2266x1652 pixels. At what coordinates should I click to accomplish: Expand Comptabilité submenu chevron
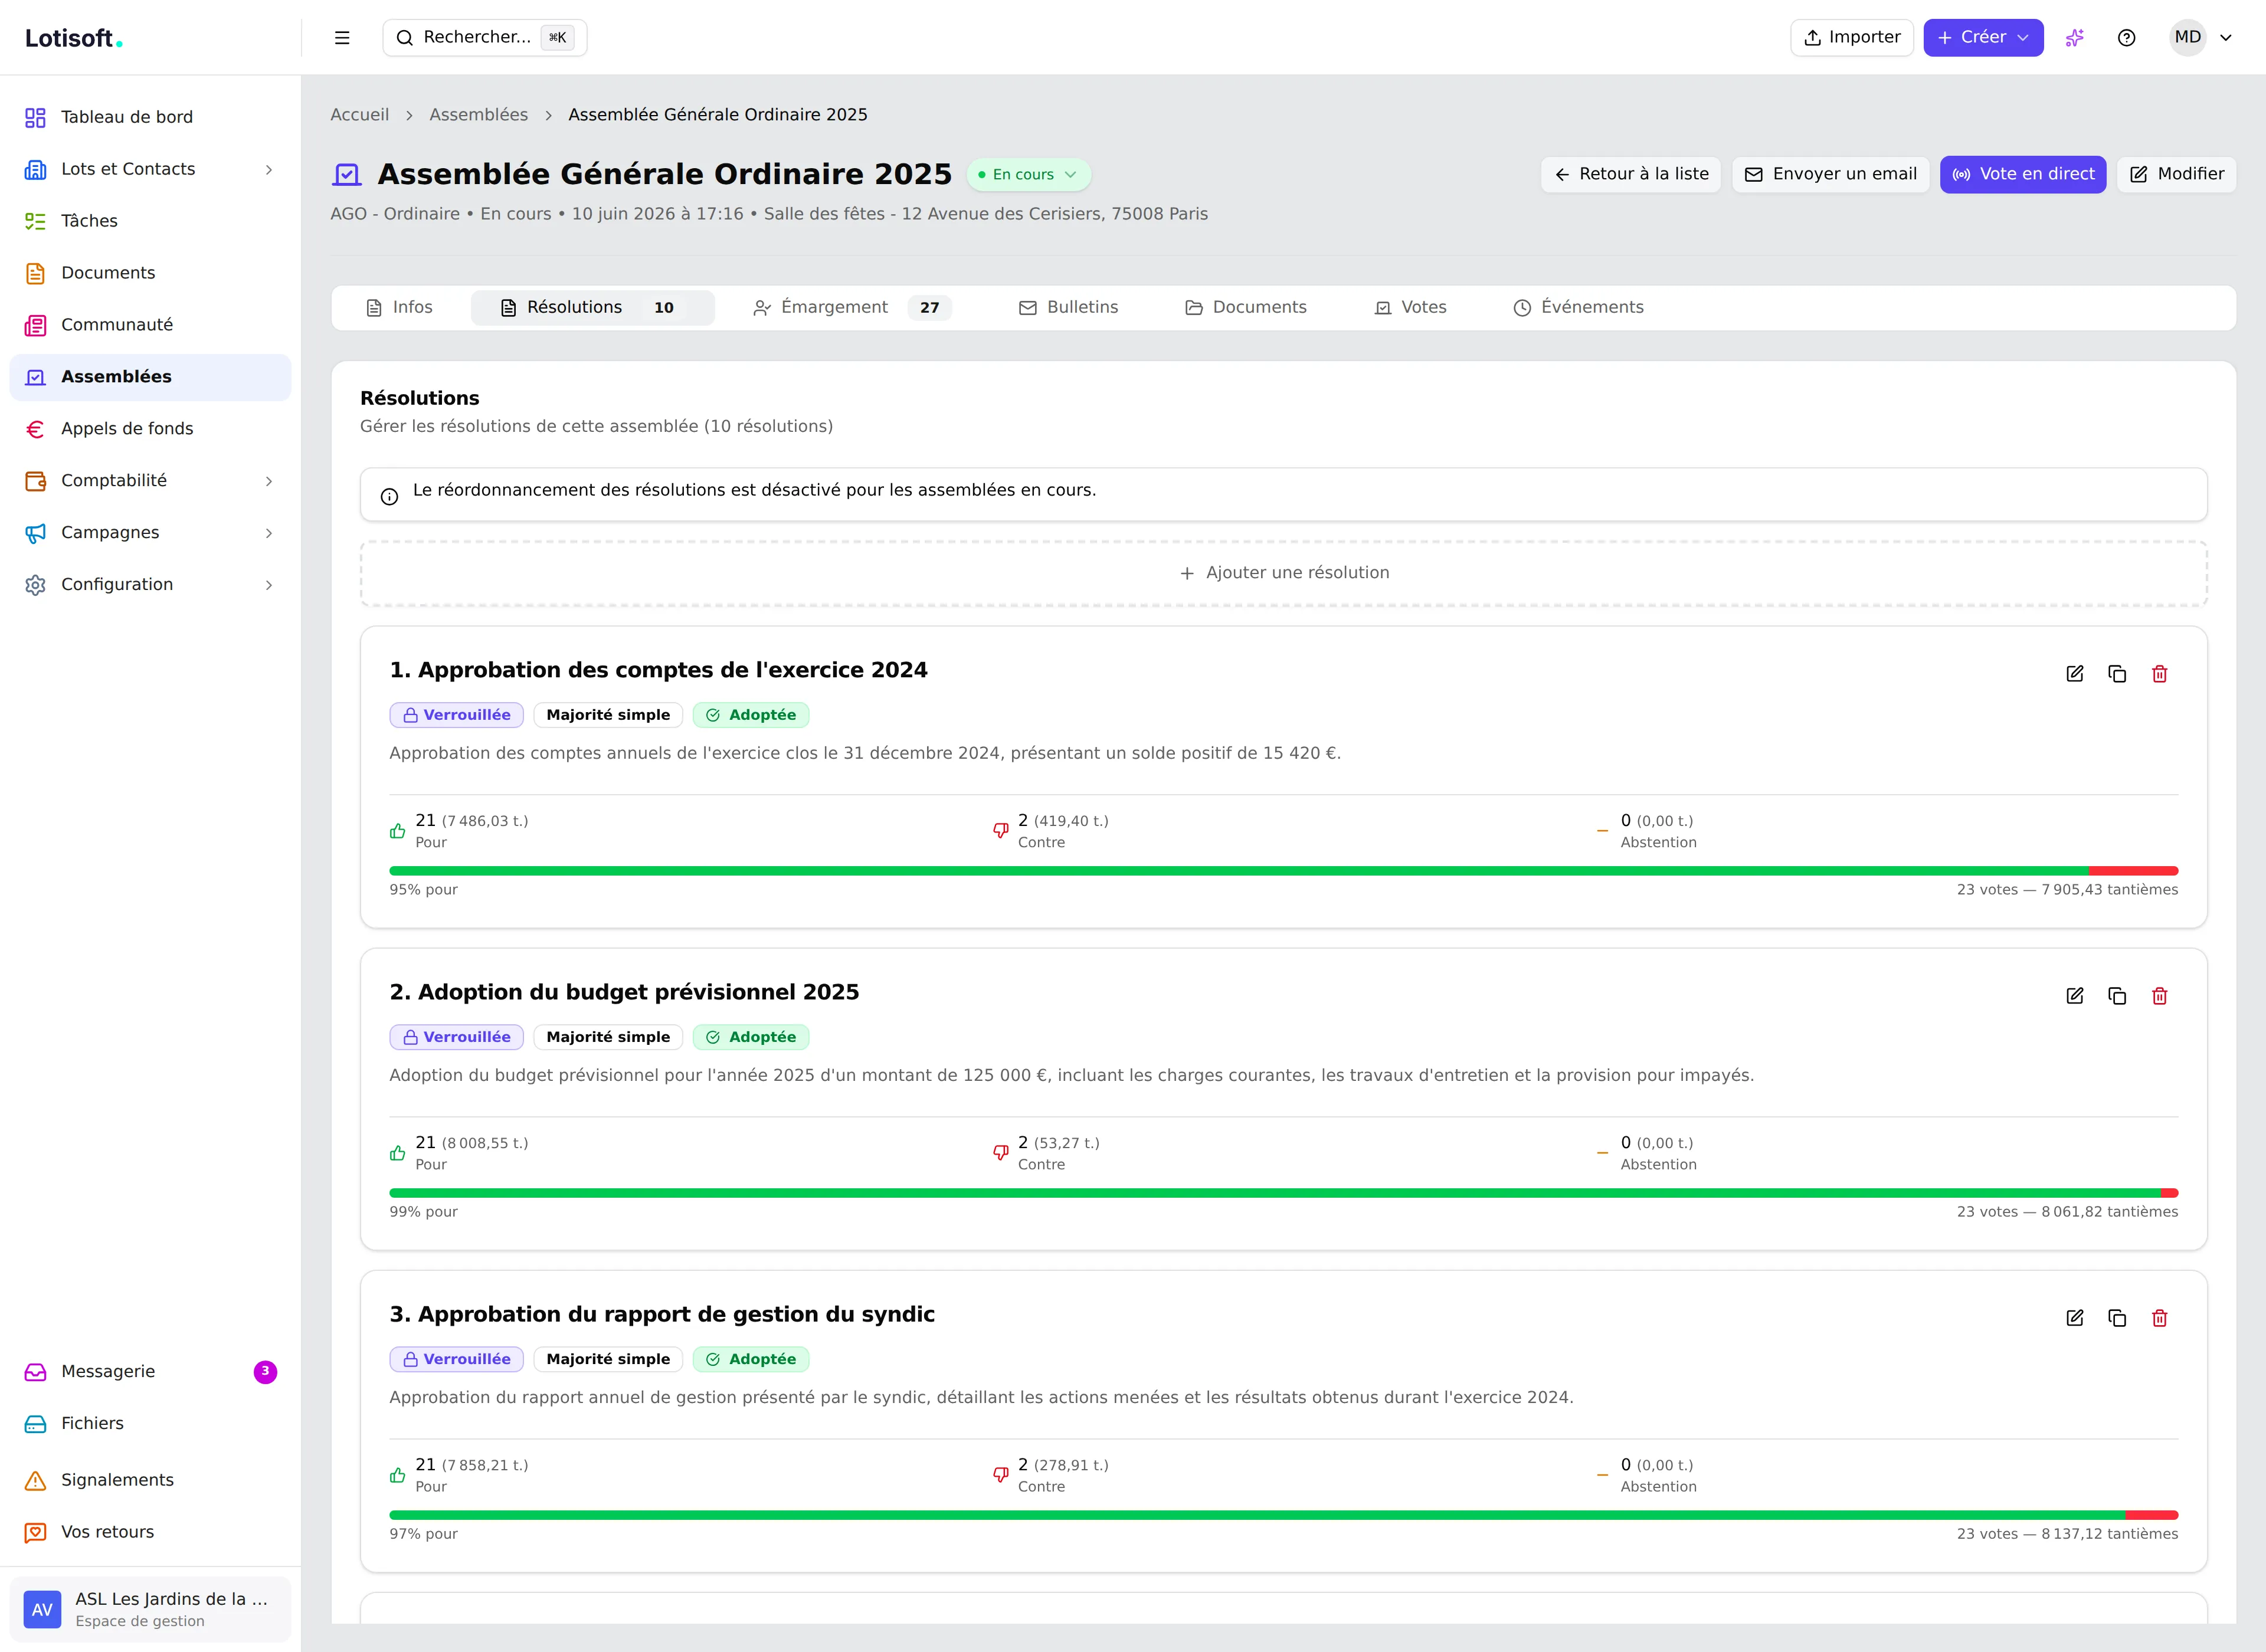(268, 482)
